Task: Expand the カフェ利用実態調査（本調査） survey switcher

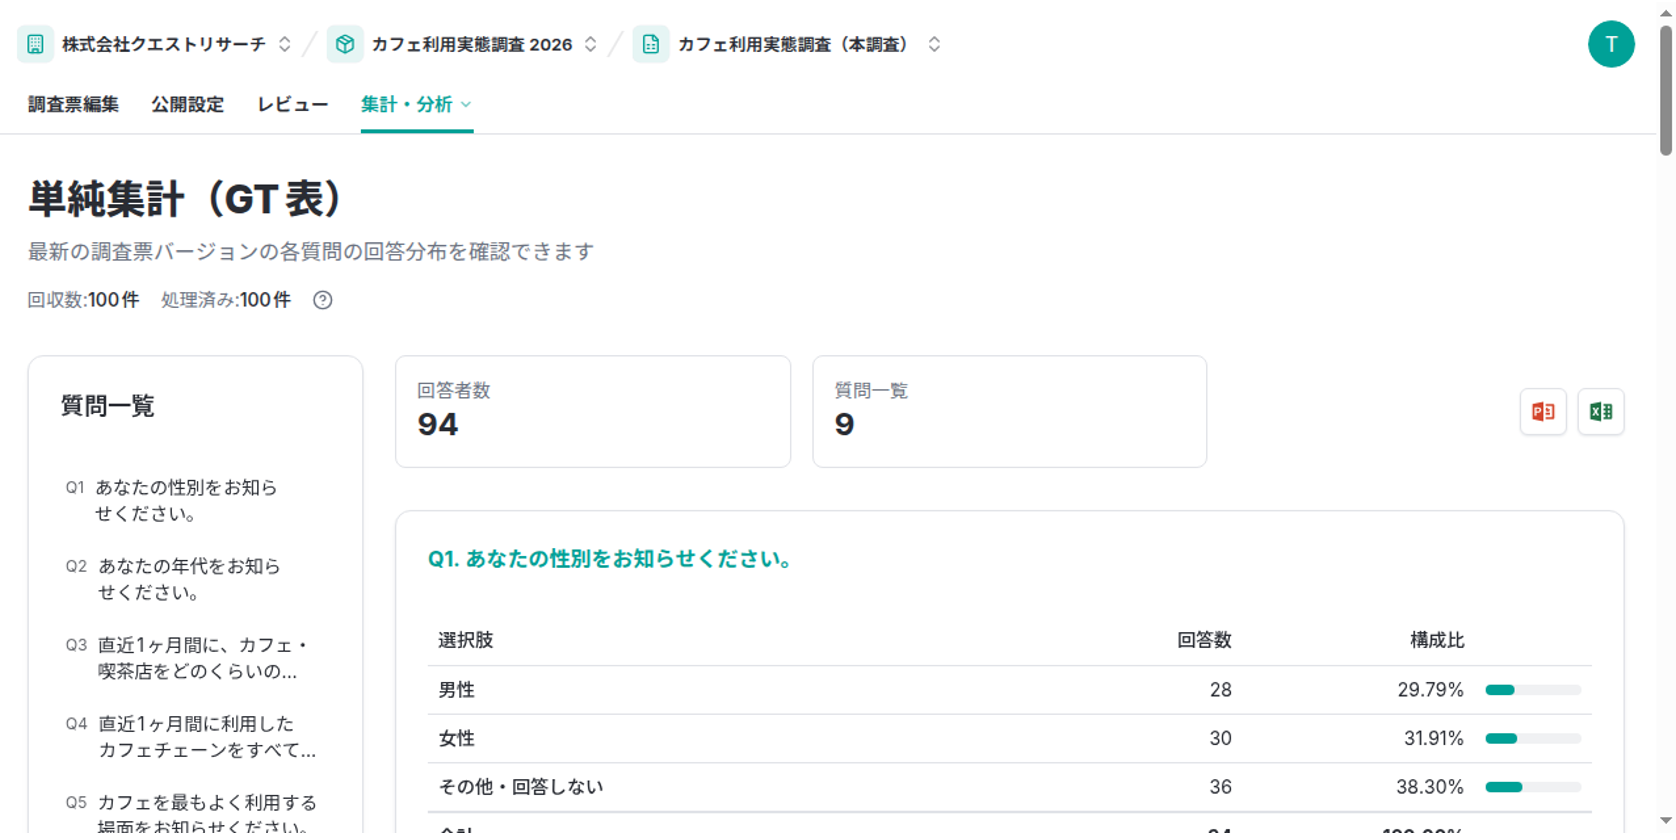Action: 934,44
